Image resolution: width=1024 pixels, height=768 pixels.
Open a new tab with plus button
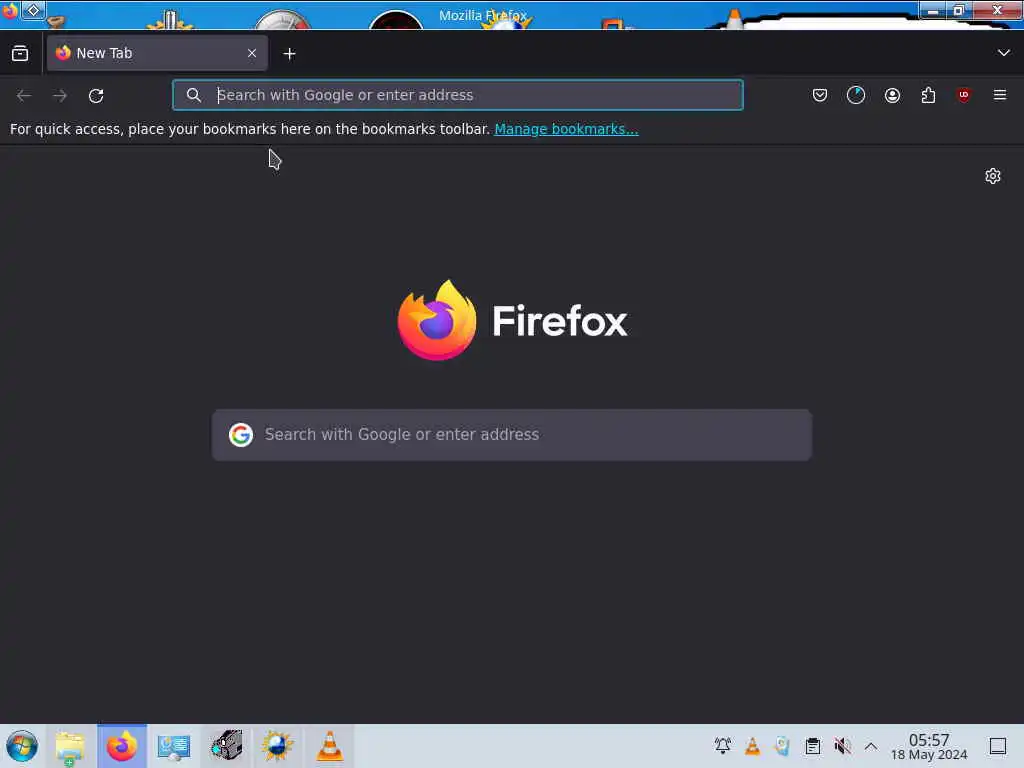point(289,54)
